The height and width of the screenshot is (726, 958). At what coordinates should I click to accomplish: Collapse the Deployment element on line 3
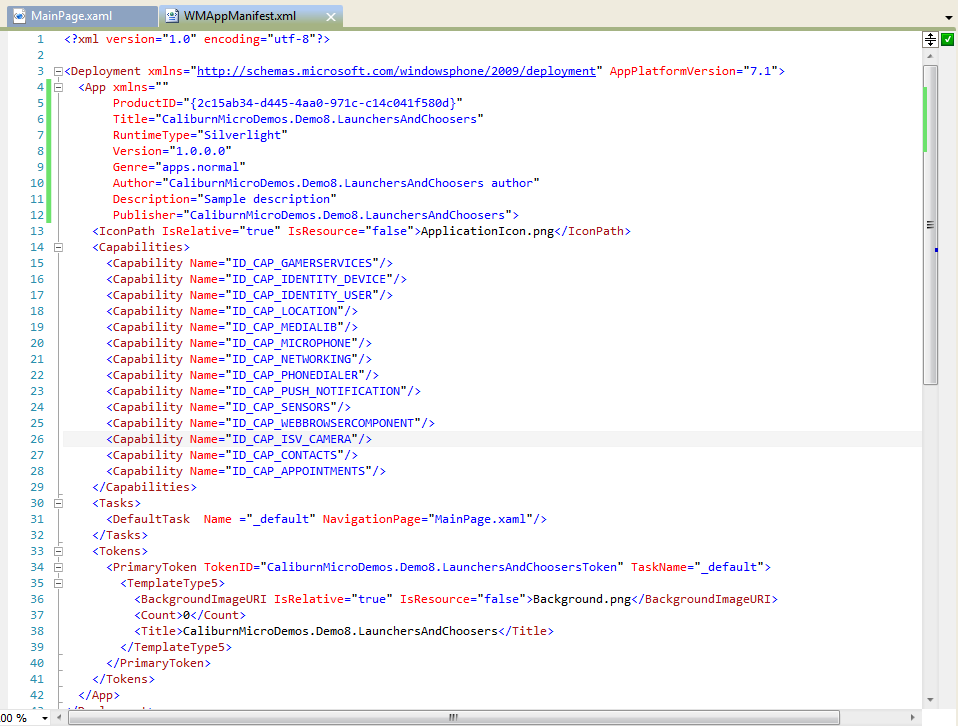(58, 72)
